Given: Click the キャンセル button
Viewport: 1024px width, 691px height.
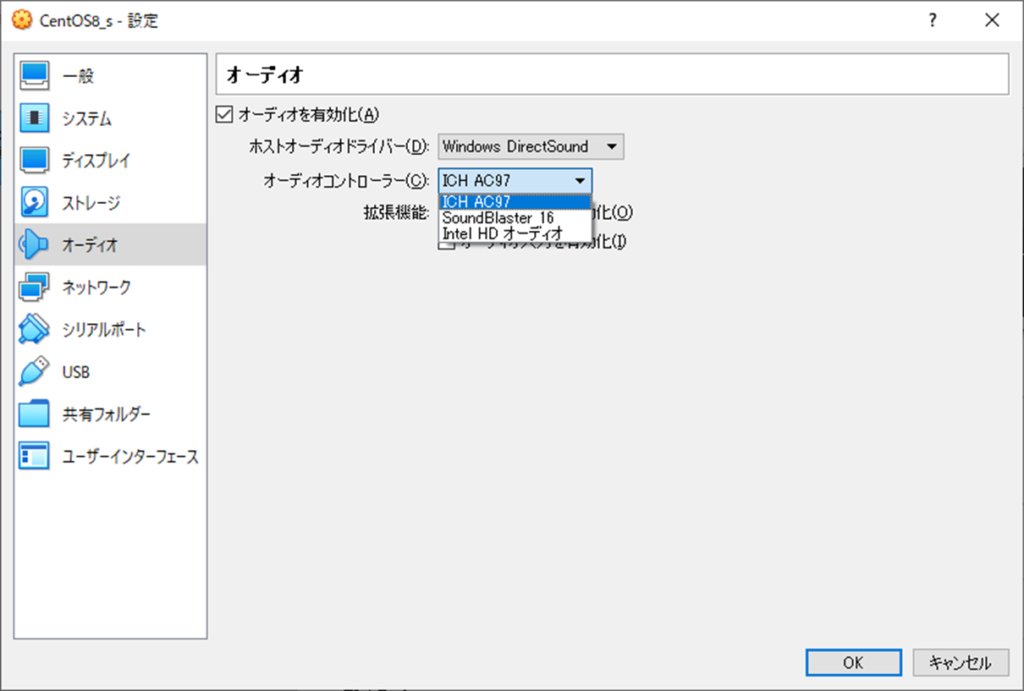Looking at the screenshot, I should 961,663.
